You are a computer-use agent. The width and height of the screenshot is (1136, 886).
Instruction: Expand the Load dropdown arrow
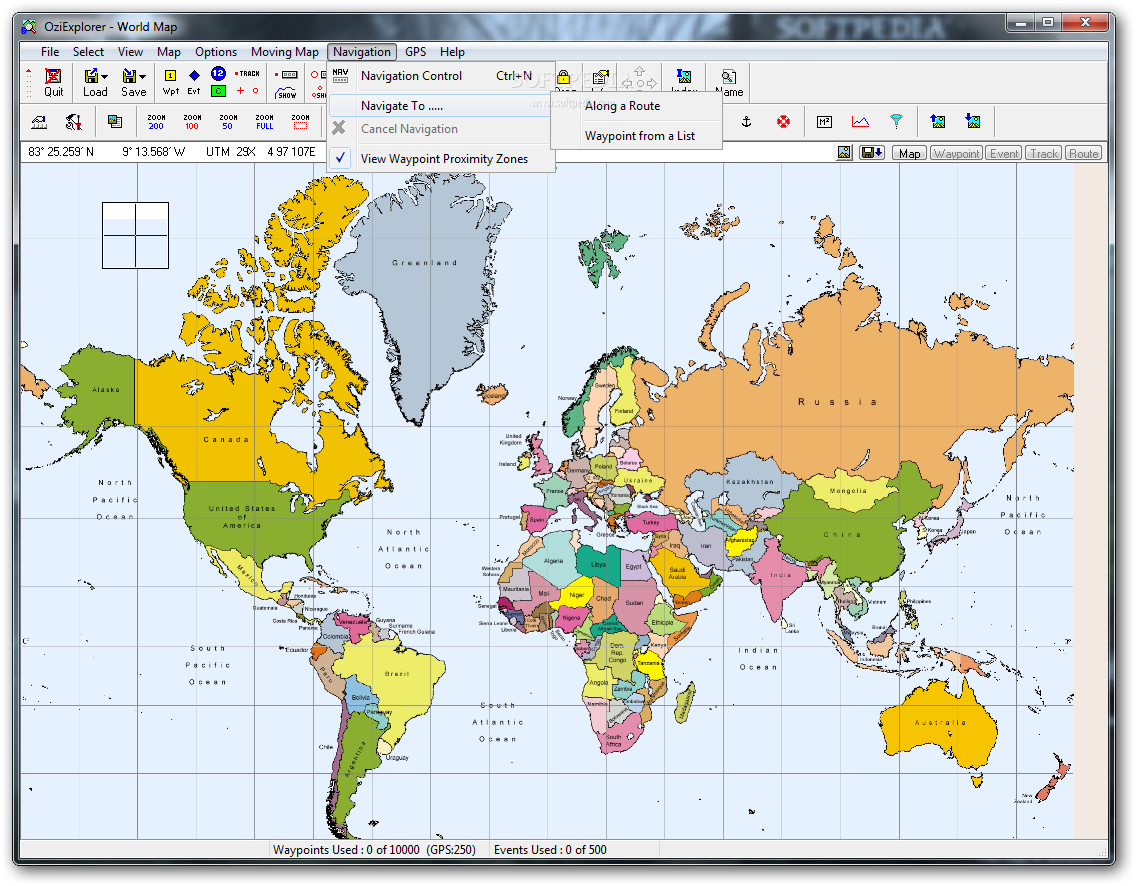tap(105, 76)
